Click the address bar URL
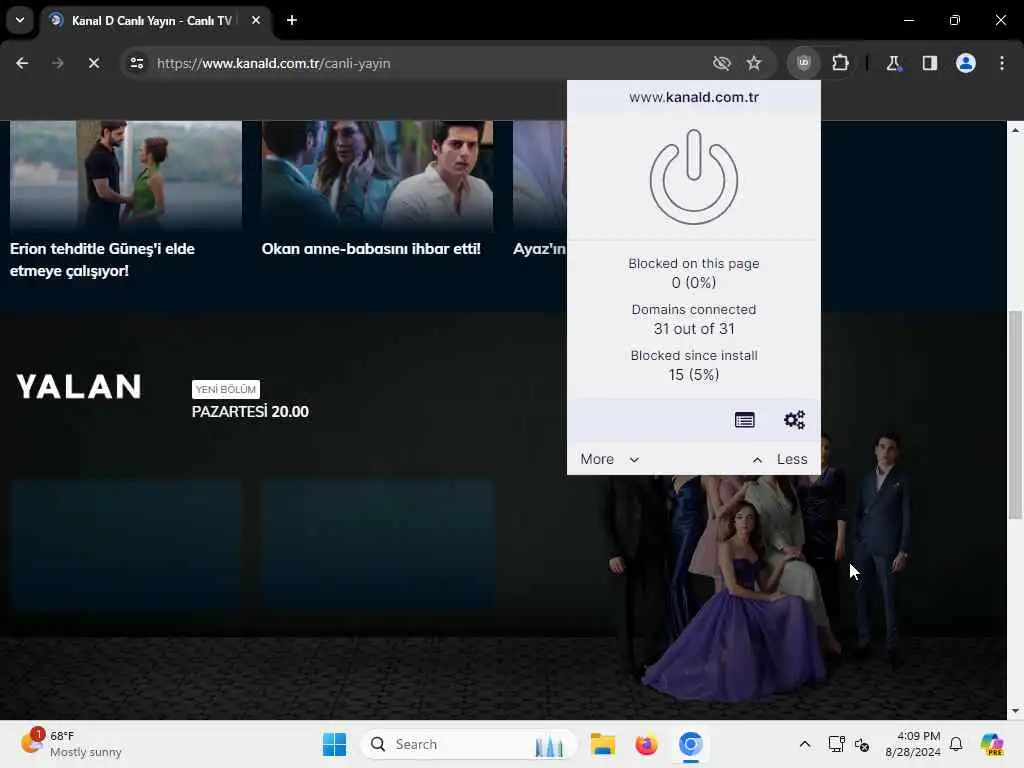Viewport: 1024px width, 768px height. [274, 63]
